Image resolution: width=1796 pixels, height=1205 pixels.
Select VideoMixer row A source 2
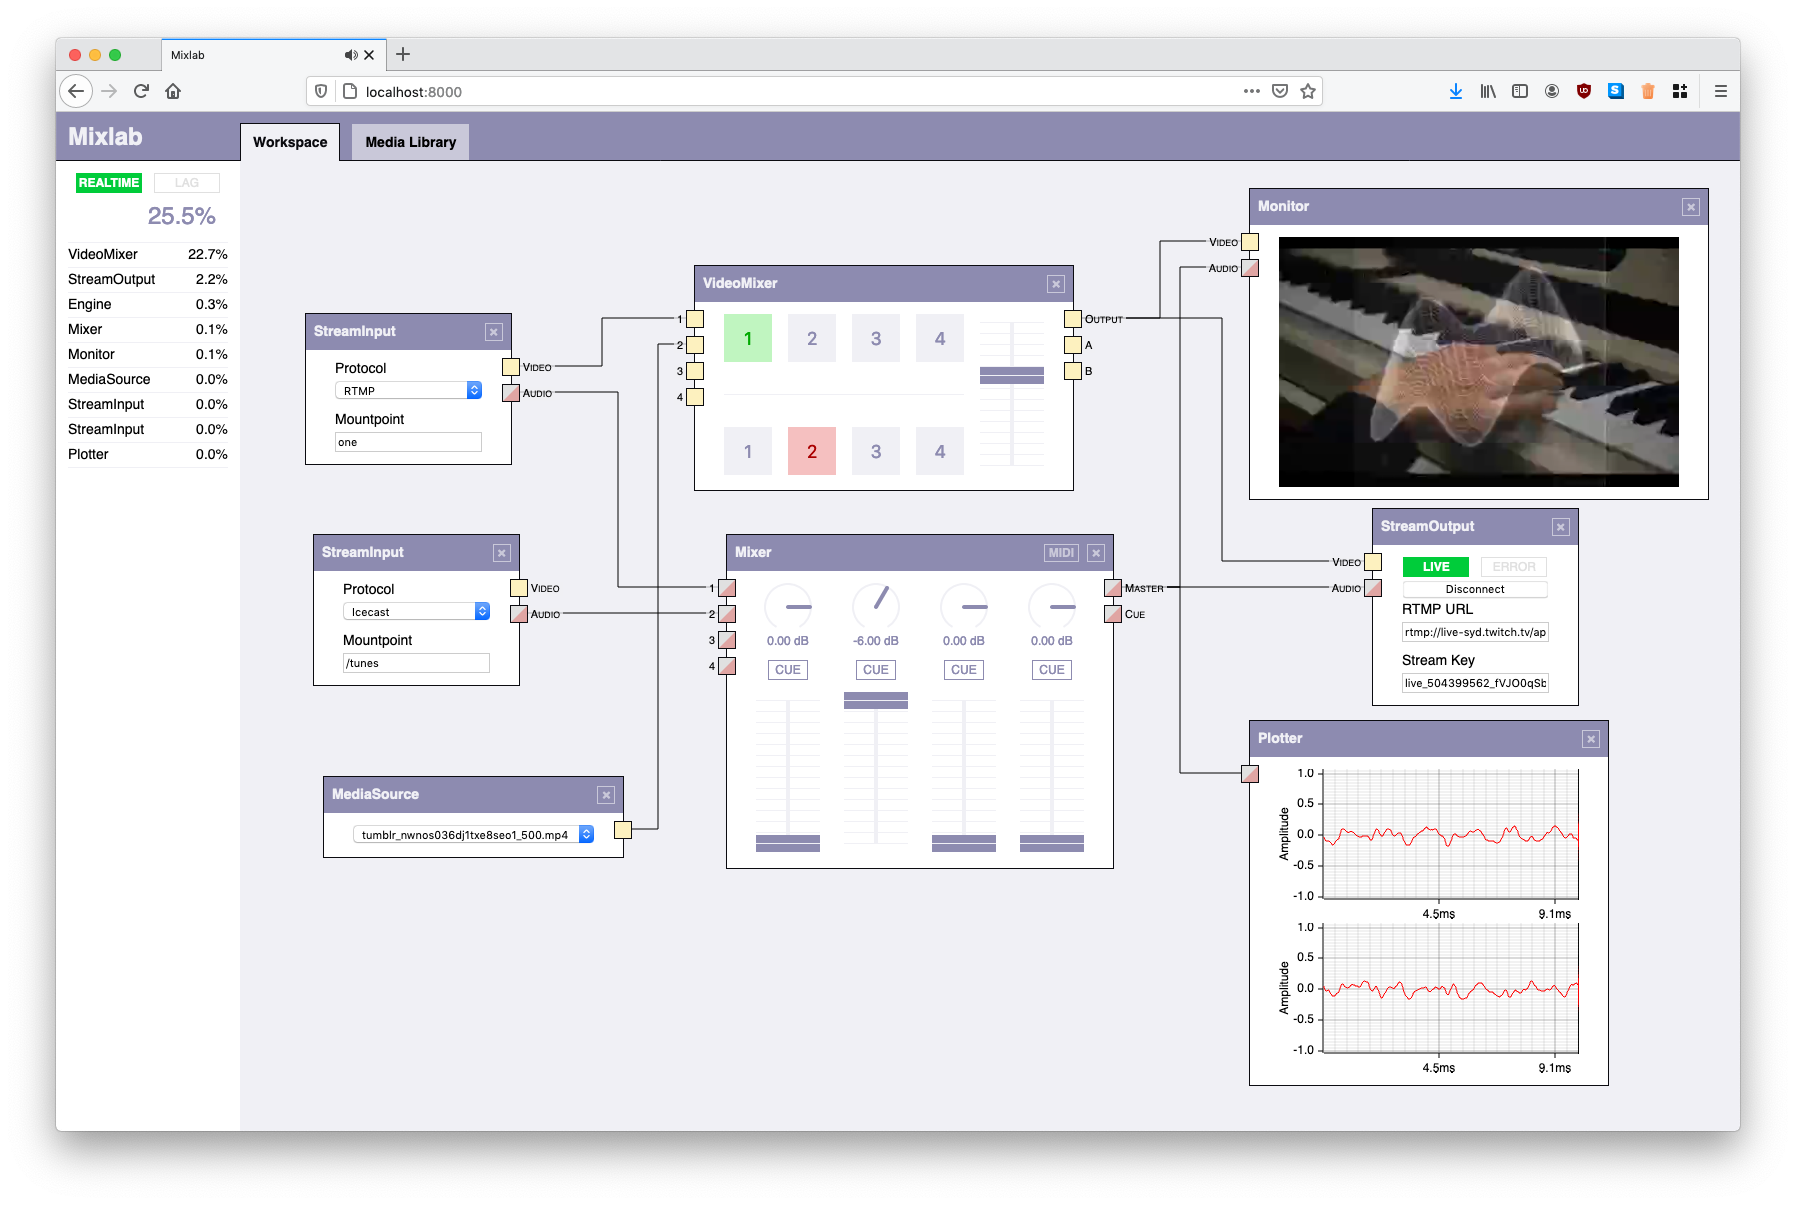812,338
